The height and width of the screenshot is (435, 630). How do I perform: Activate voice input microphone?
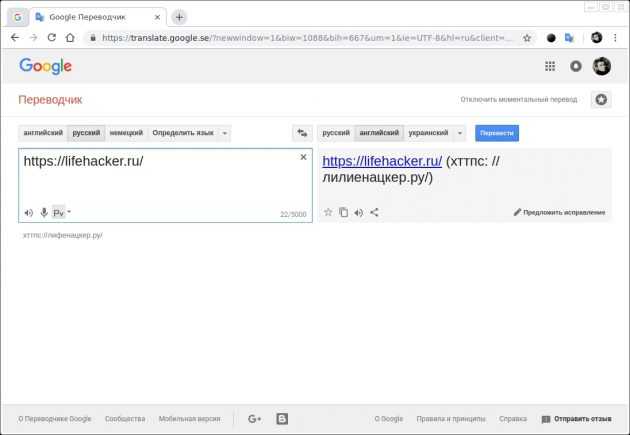44,212
